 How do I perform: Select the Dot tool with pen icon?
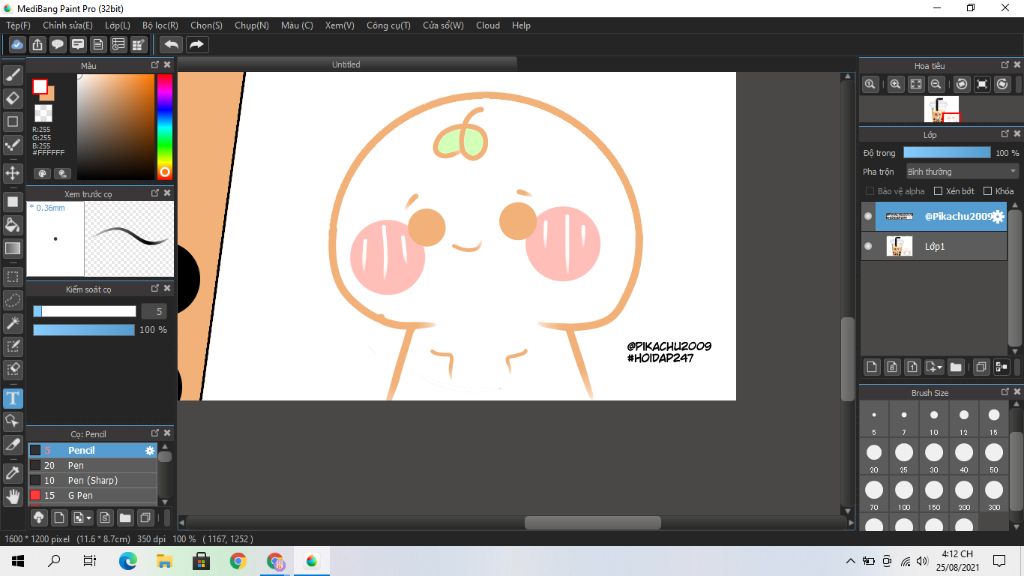[x=12, y=145]
